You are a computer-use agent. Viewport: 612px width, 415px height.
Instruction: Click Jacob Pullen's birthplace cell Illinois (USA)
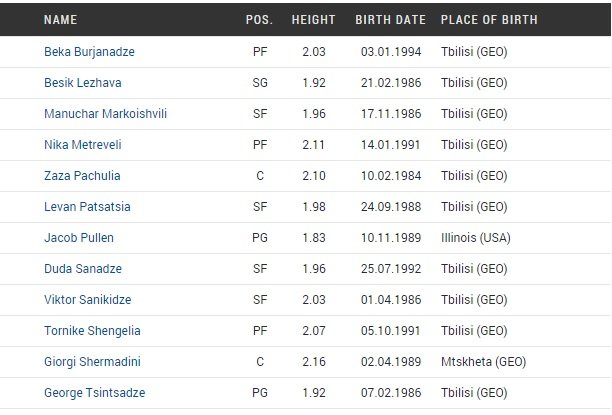click(476, 238)
